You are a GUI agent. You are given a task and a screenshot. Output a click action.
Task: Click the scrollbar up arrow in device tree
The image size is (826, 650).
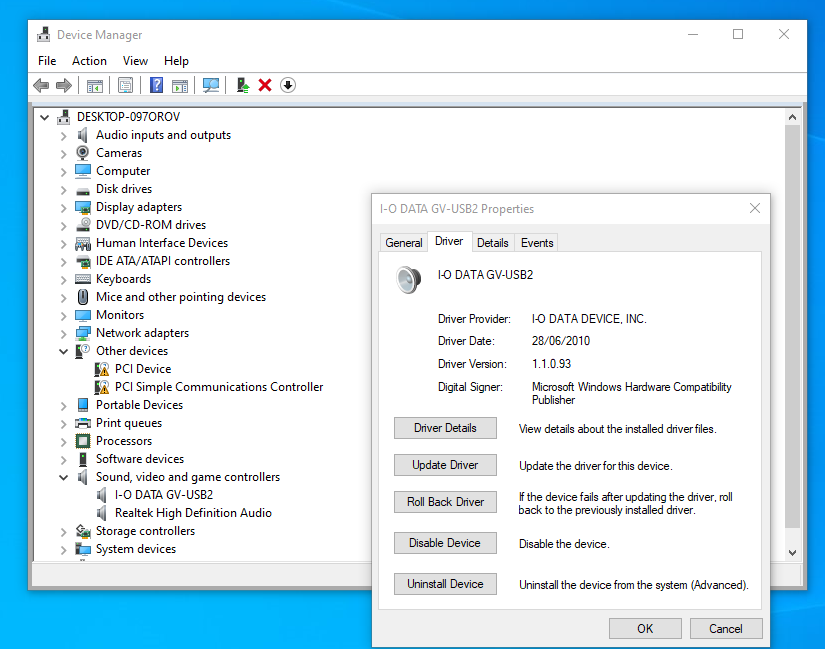click(x=792, y=117)
